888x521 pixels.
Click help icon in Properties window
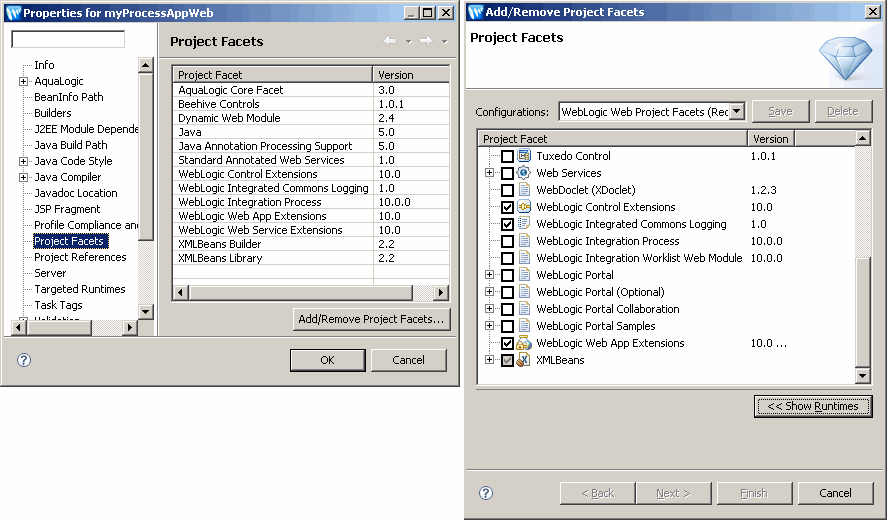(x=24, y=360)
